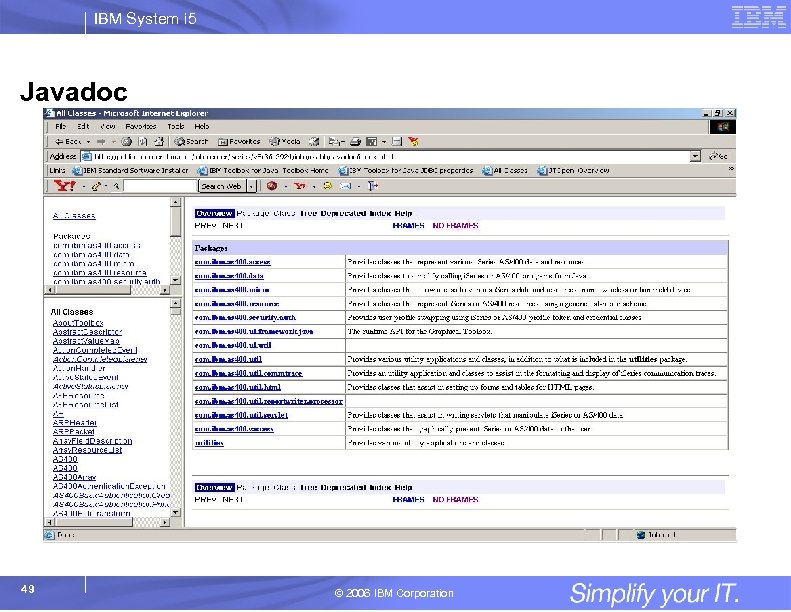The image size is (791, 612).
Task: Click the Stop loading icon
Action: click(127, 142)
